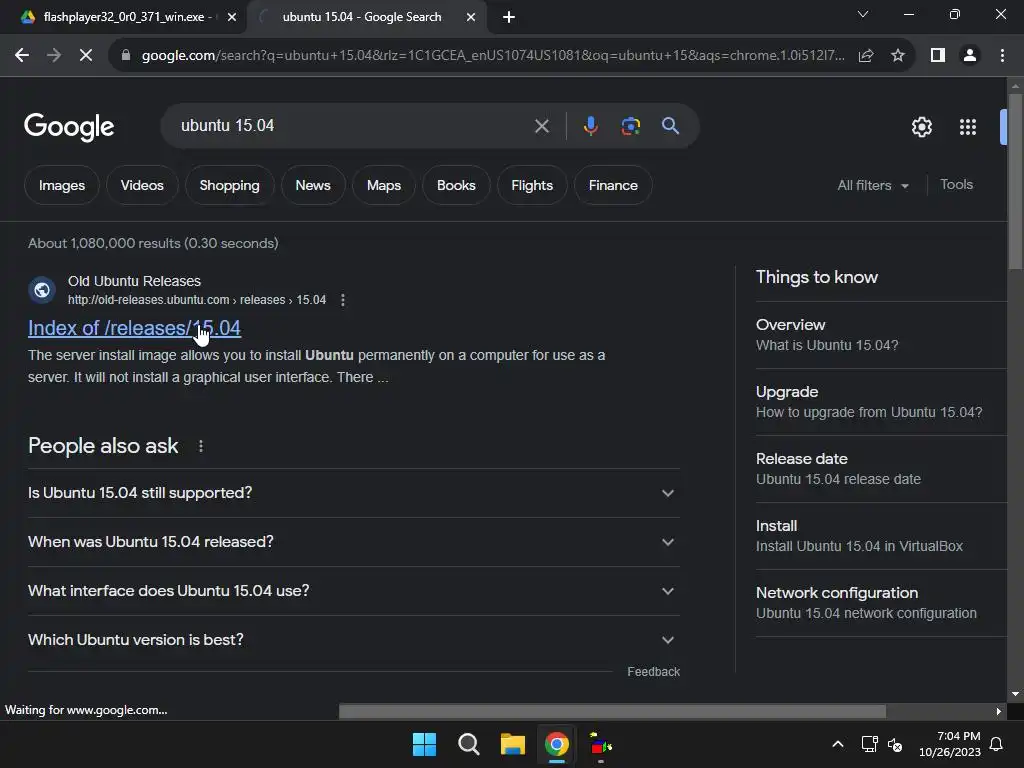The image size is (1024, 768).
Task: Stop loading the page
Action: tap(86, 56)
